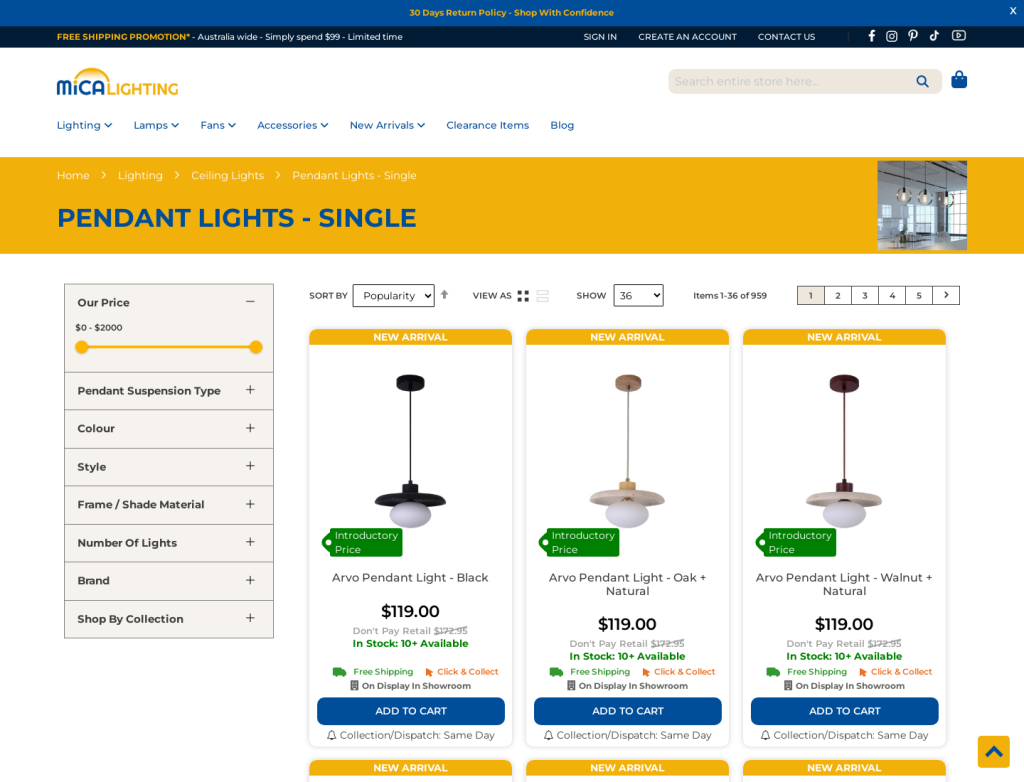Toggle sort direction arrow
Viewport: 1024px width, 782px height.
444,295
